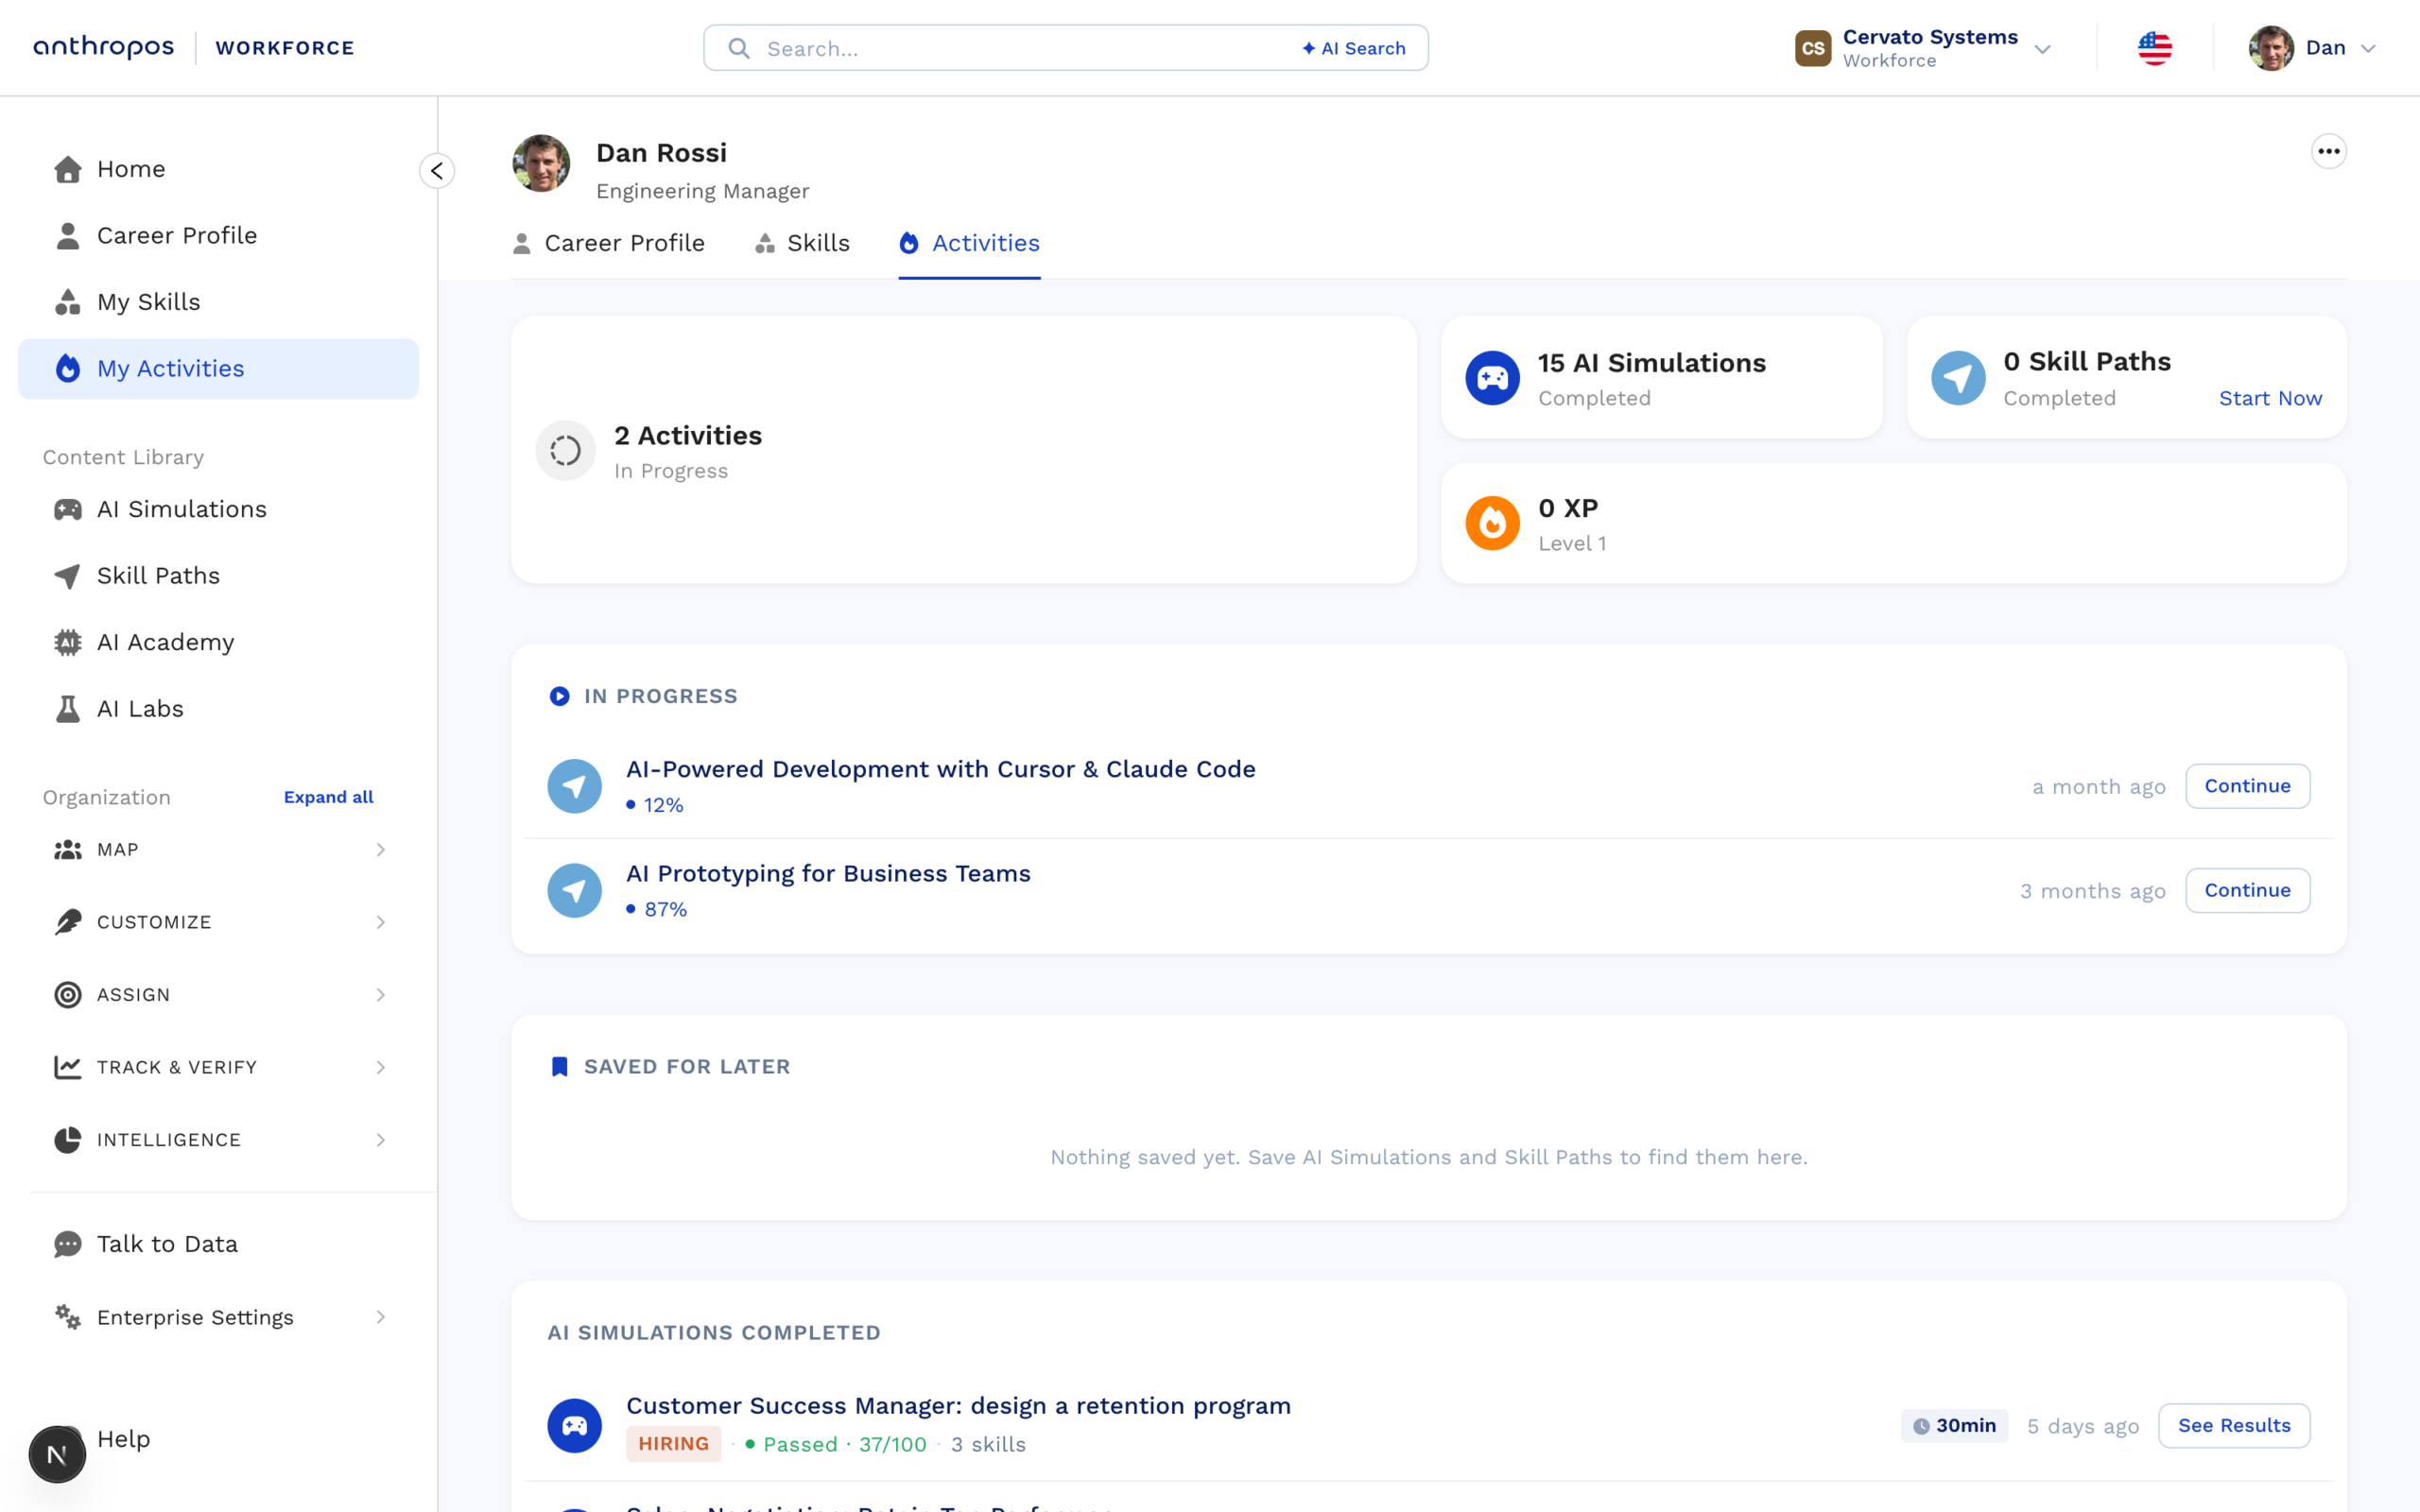2420x1512 pixels.
Task: Click Dan Rossi's profile photo
Action: point(541,163)
